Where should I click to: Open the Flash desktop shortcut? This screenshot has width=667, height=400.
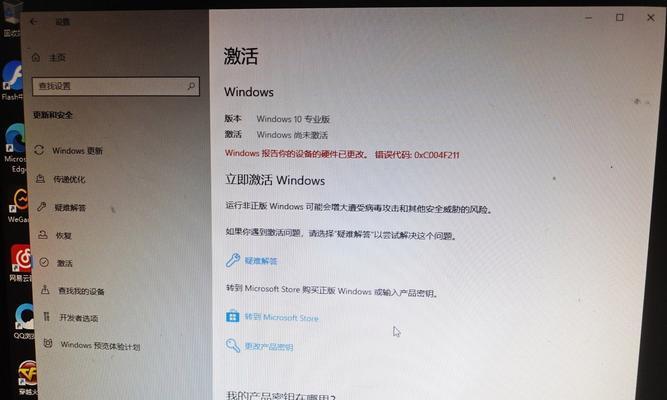click(x=12, y=80)
